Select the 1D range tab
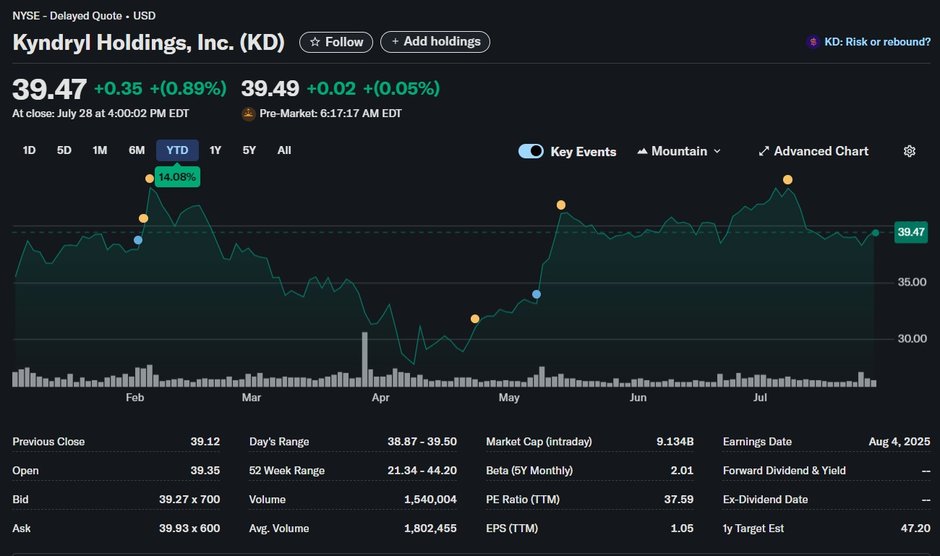940x556 pixels. coord(29,151)
